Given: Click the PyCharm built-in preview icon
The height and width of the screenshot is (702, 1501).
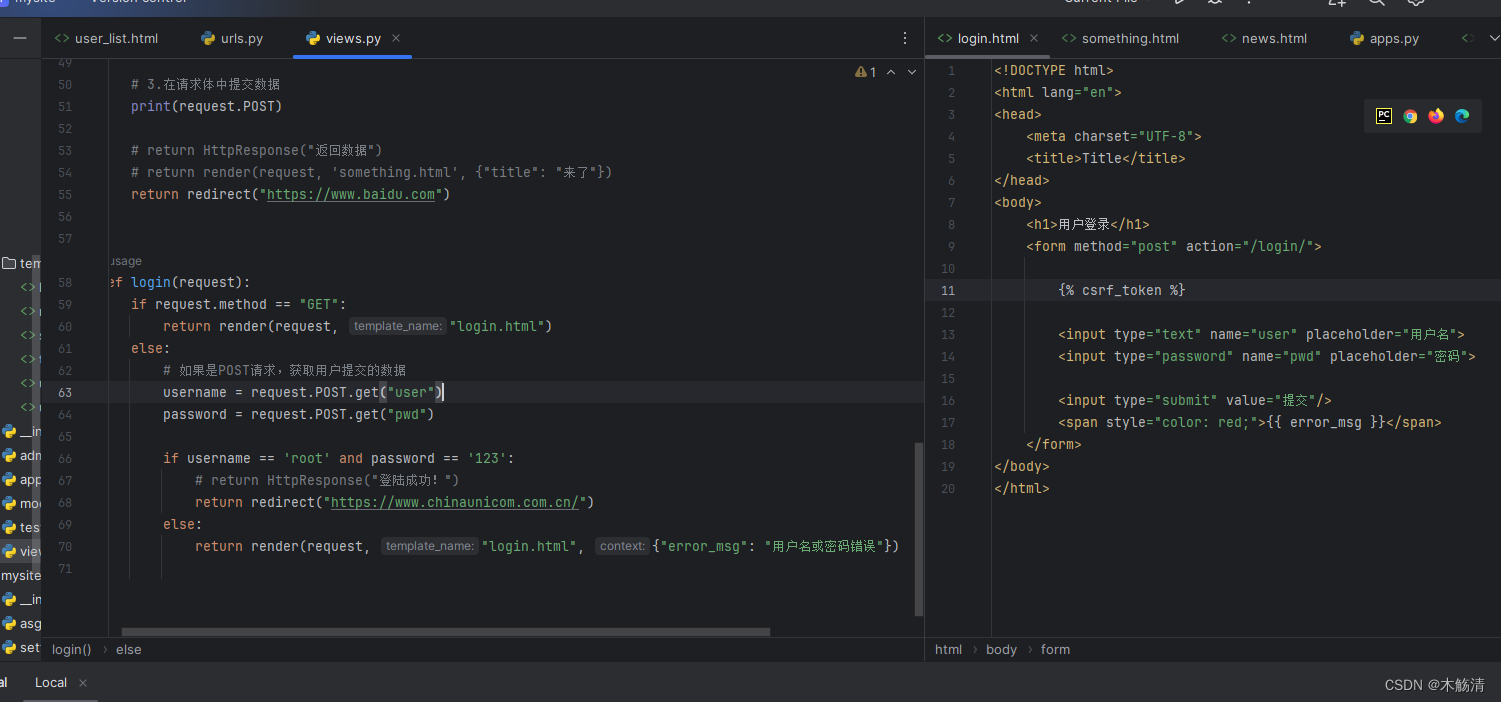Looking at the screenshot, I should pyautogui.click(x=1384, y=116).
